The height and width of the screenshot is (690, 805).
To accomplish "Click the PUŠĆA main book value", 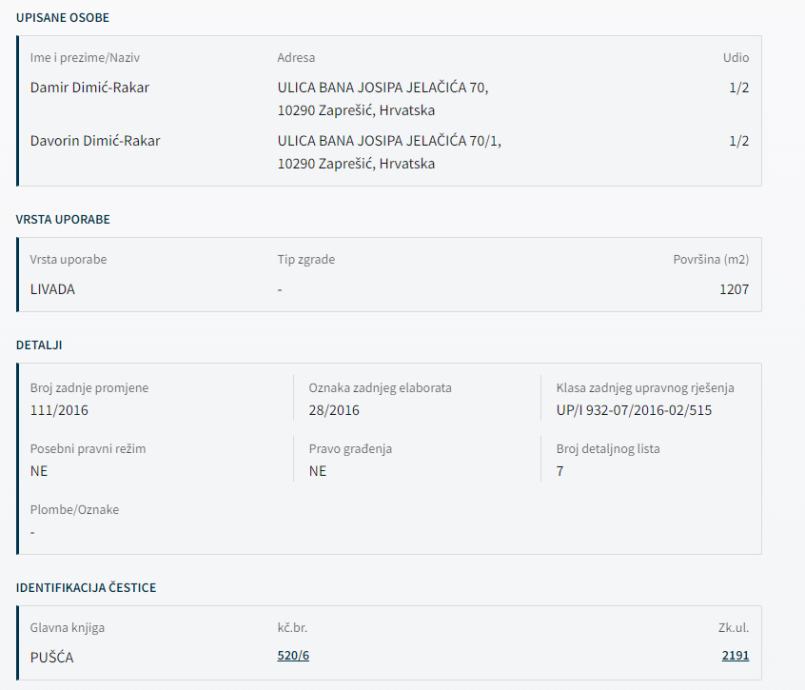I will [53, 656].
